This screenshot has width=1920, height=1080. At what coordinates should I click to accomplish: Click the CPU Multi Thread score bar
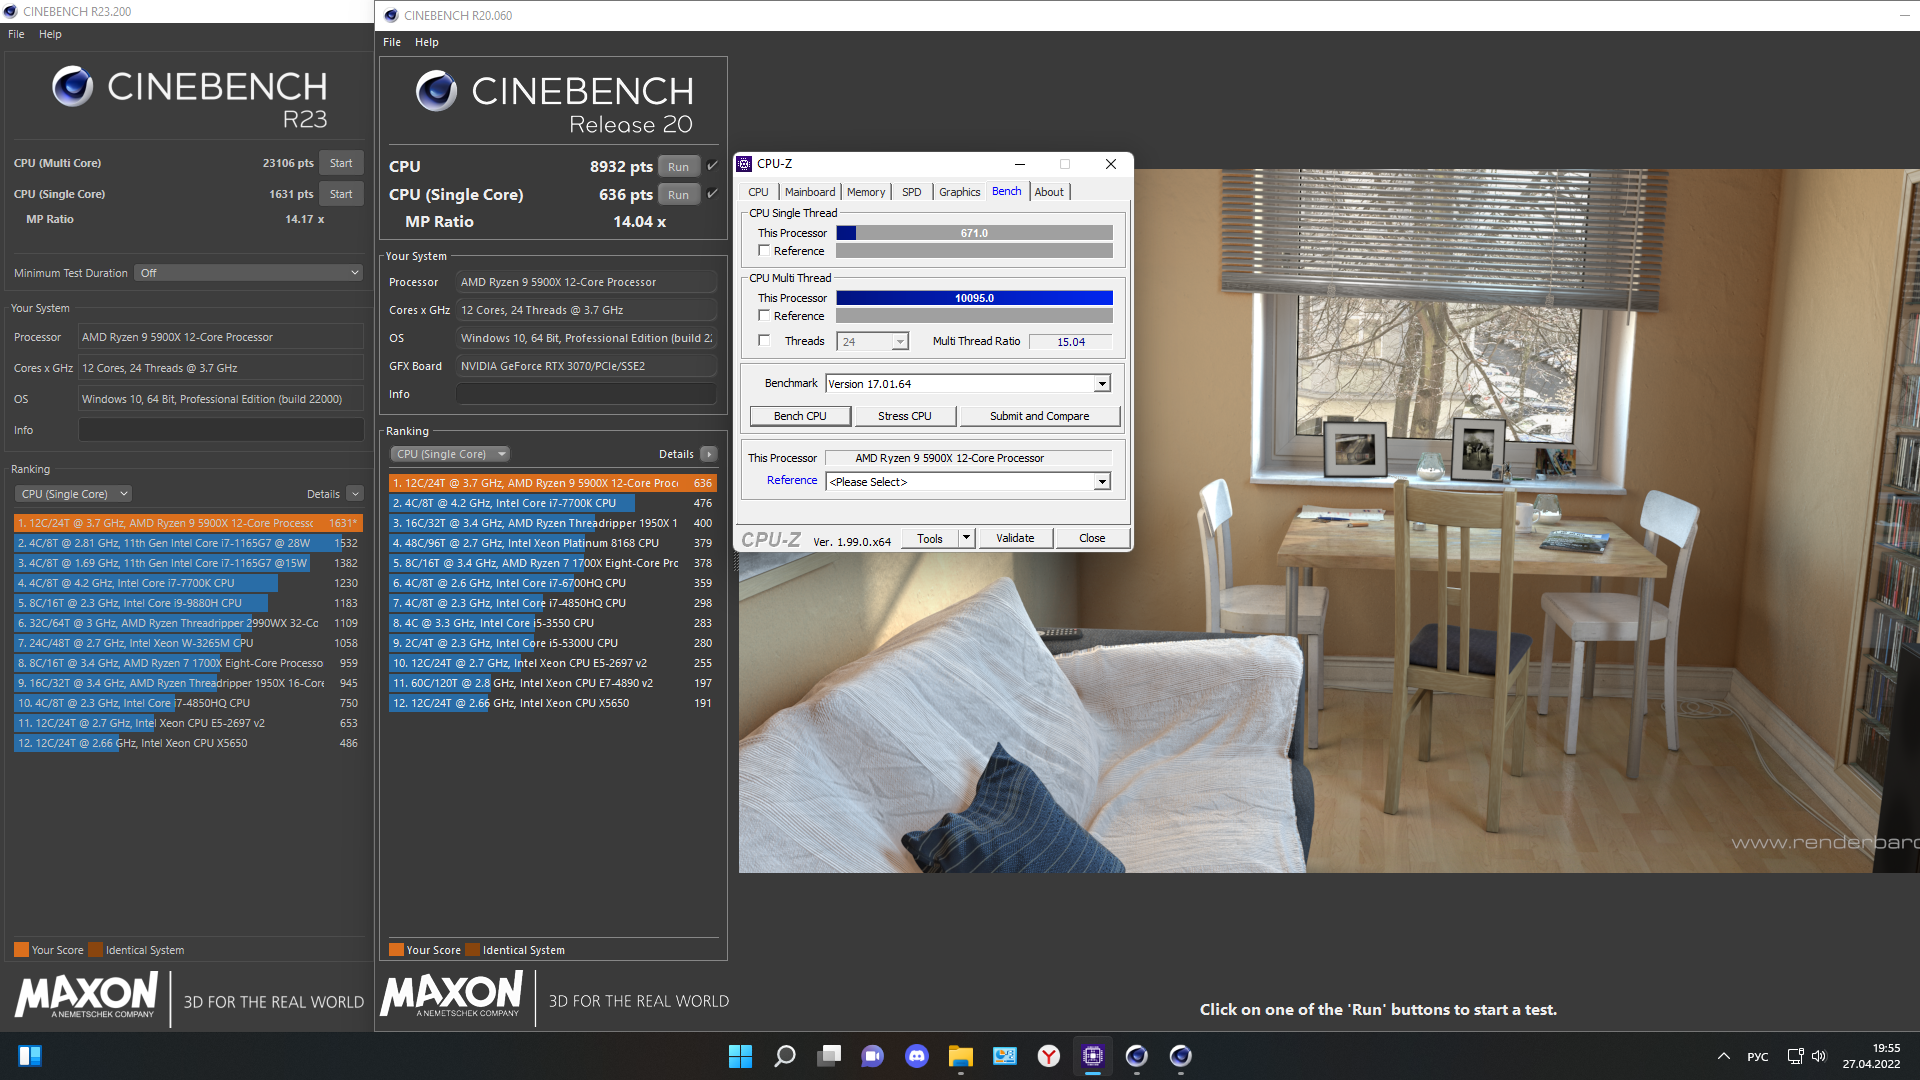pyautogui.click(x=973, y=298)
